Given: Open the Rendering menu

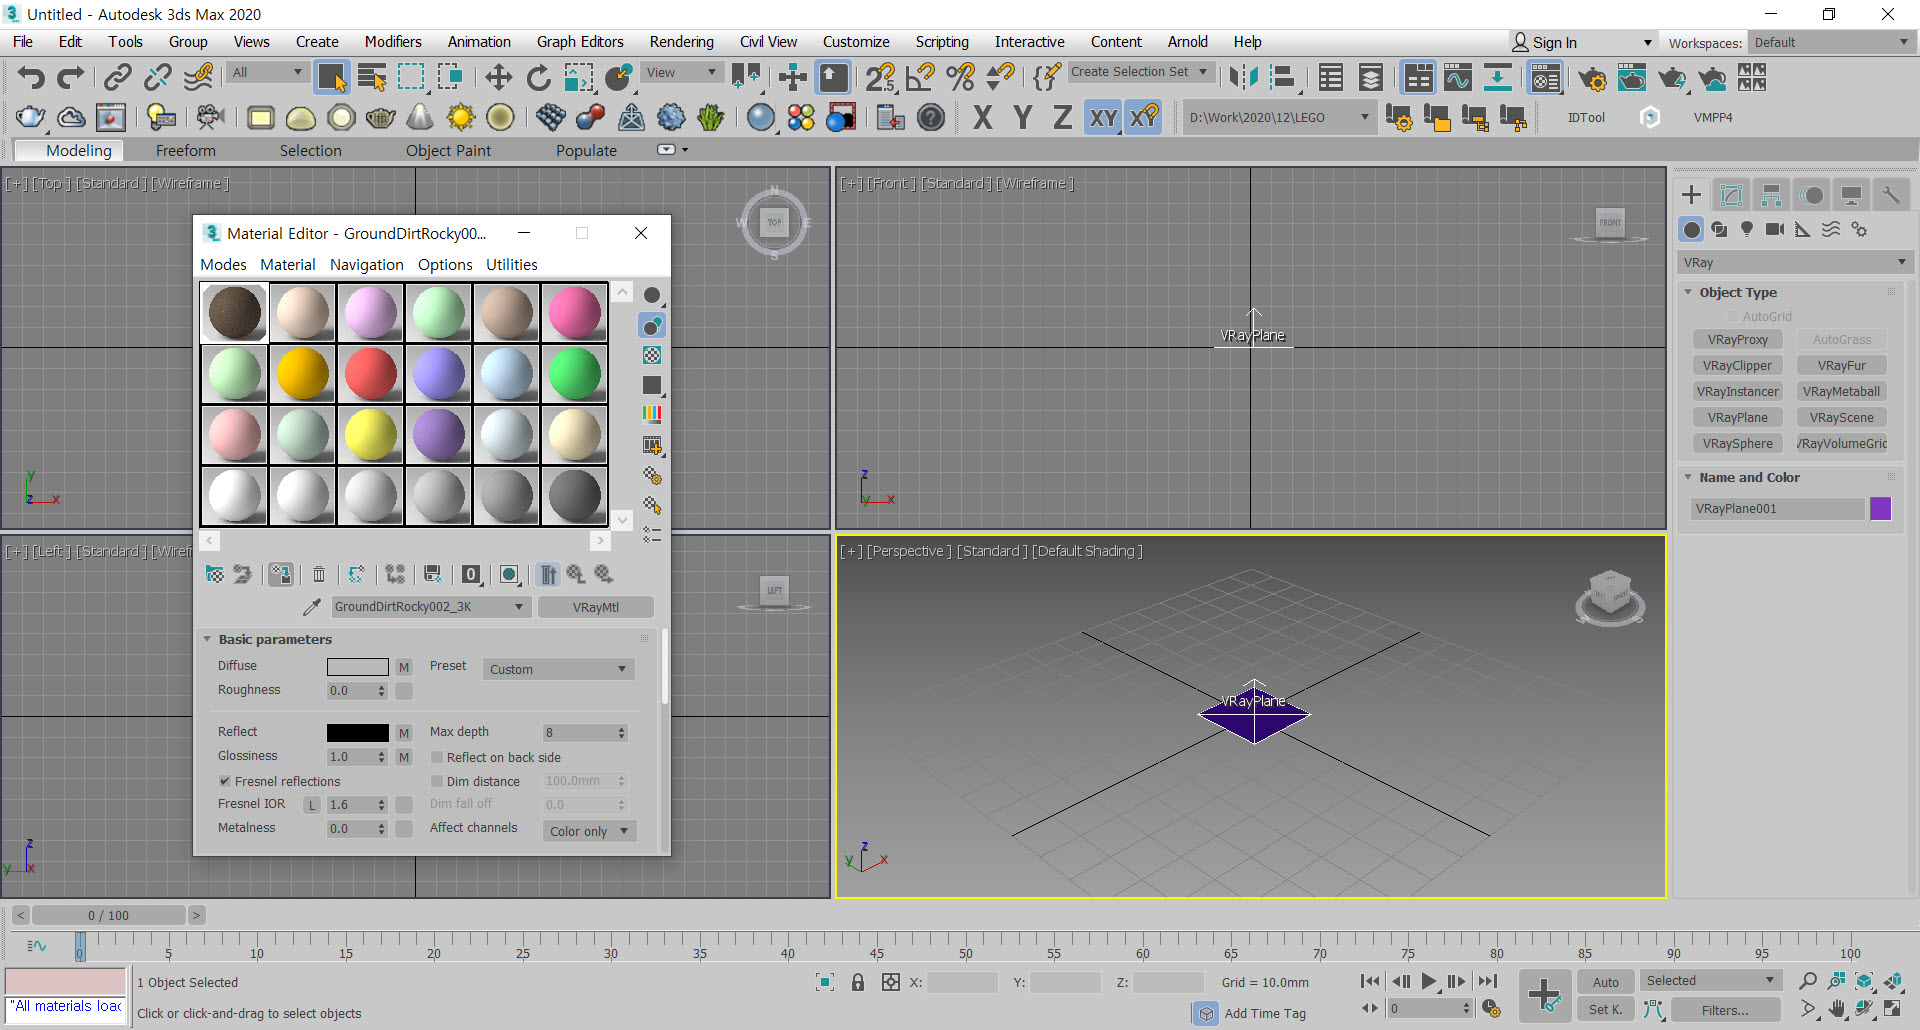Looking at the screenshot, I should click(681, 42).
